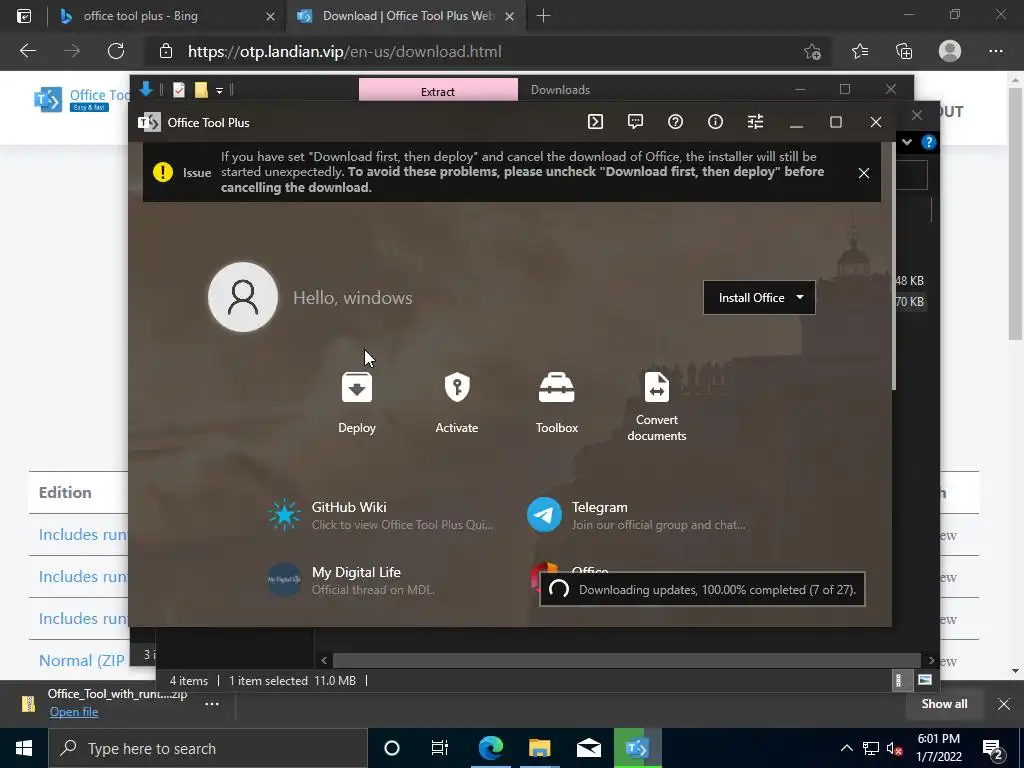Click the Downloading updates status box
The width and height of the screenshot is (1024, 768).
coord(702,590)
